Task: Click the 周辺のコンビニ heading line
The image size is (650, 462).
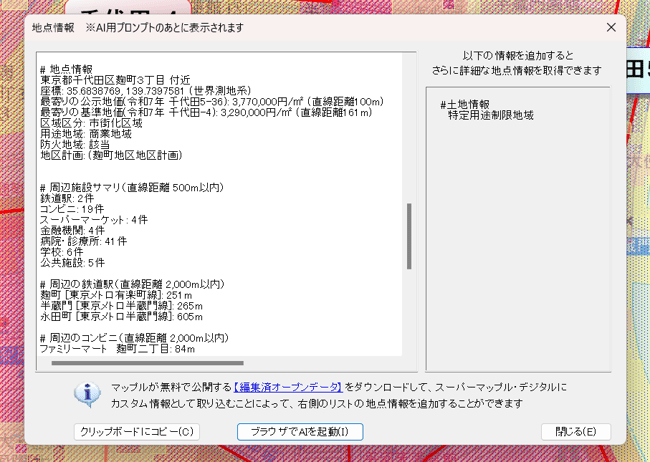Action: coord(134,338)
